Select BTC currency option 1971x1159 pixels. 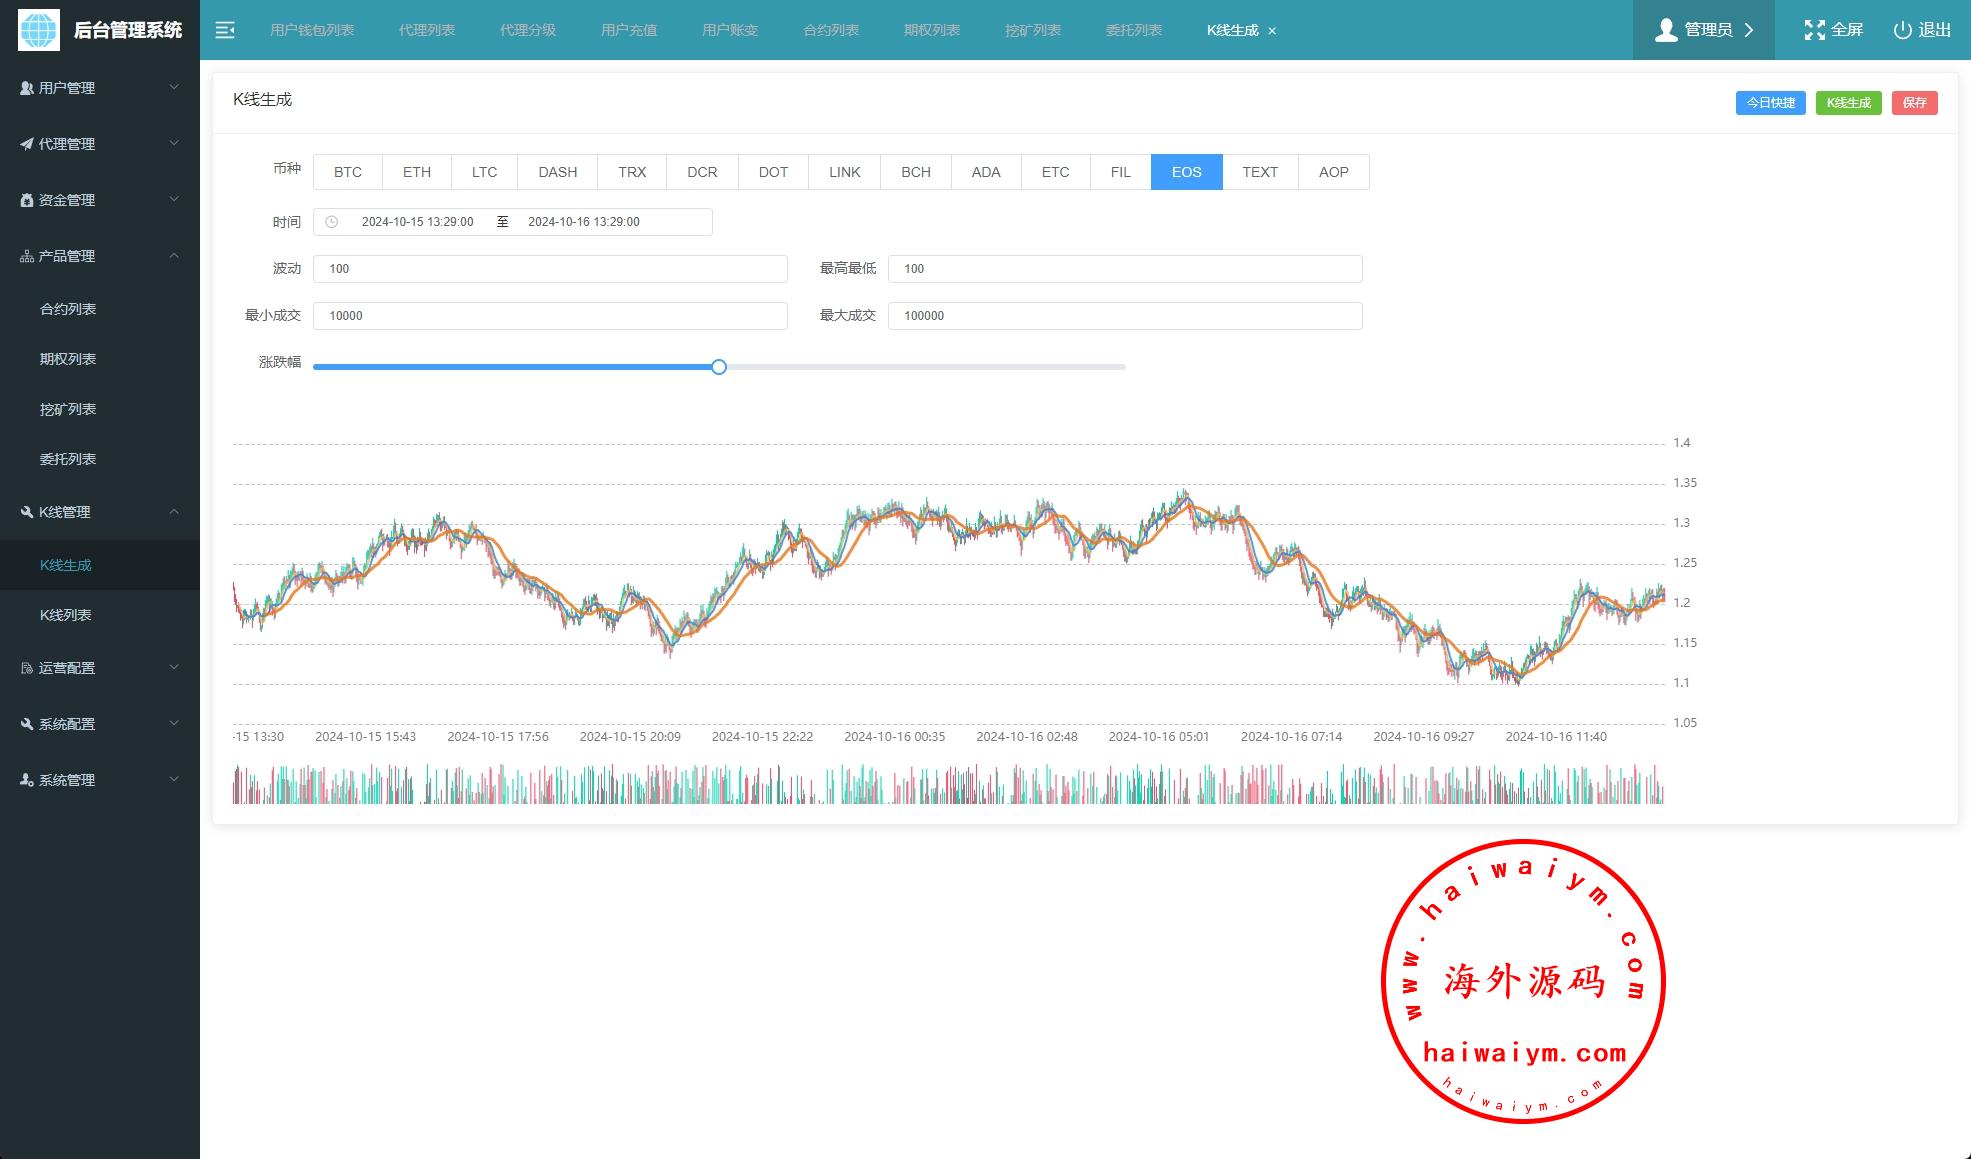coord(348,172)
